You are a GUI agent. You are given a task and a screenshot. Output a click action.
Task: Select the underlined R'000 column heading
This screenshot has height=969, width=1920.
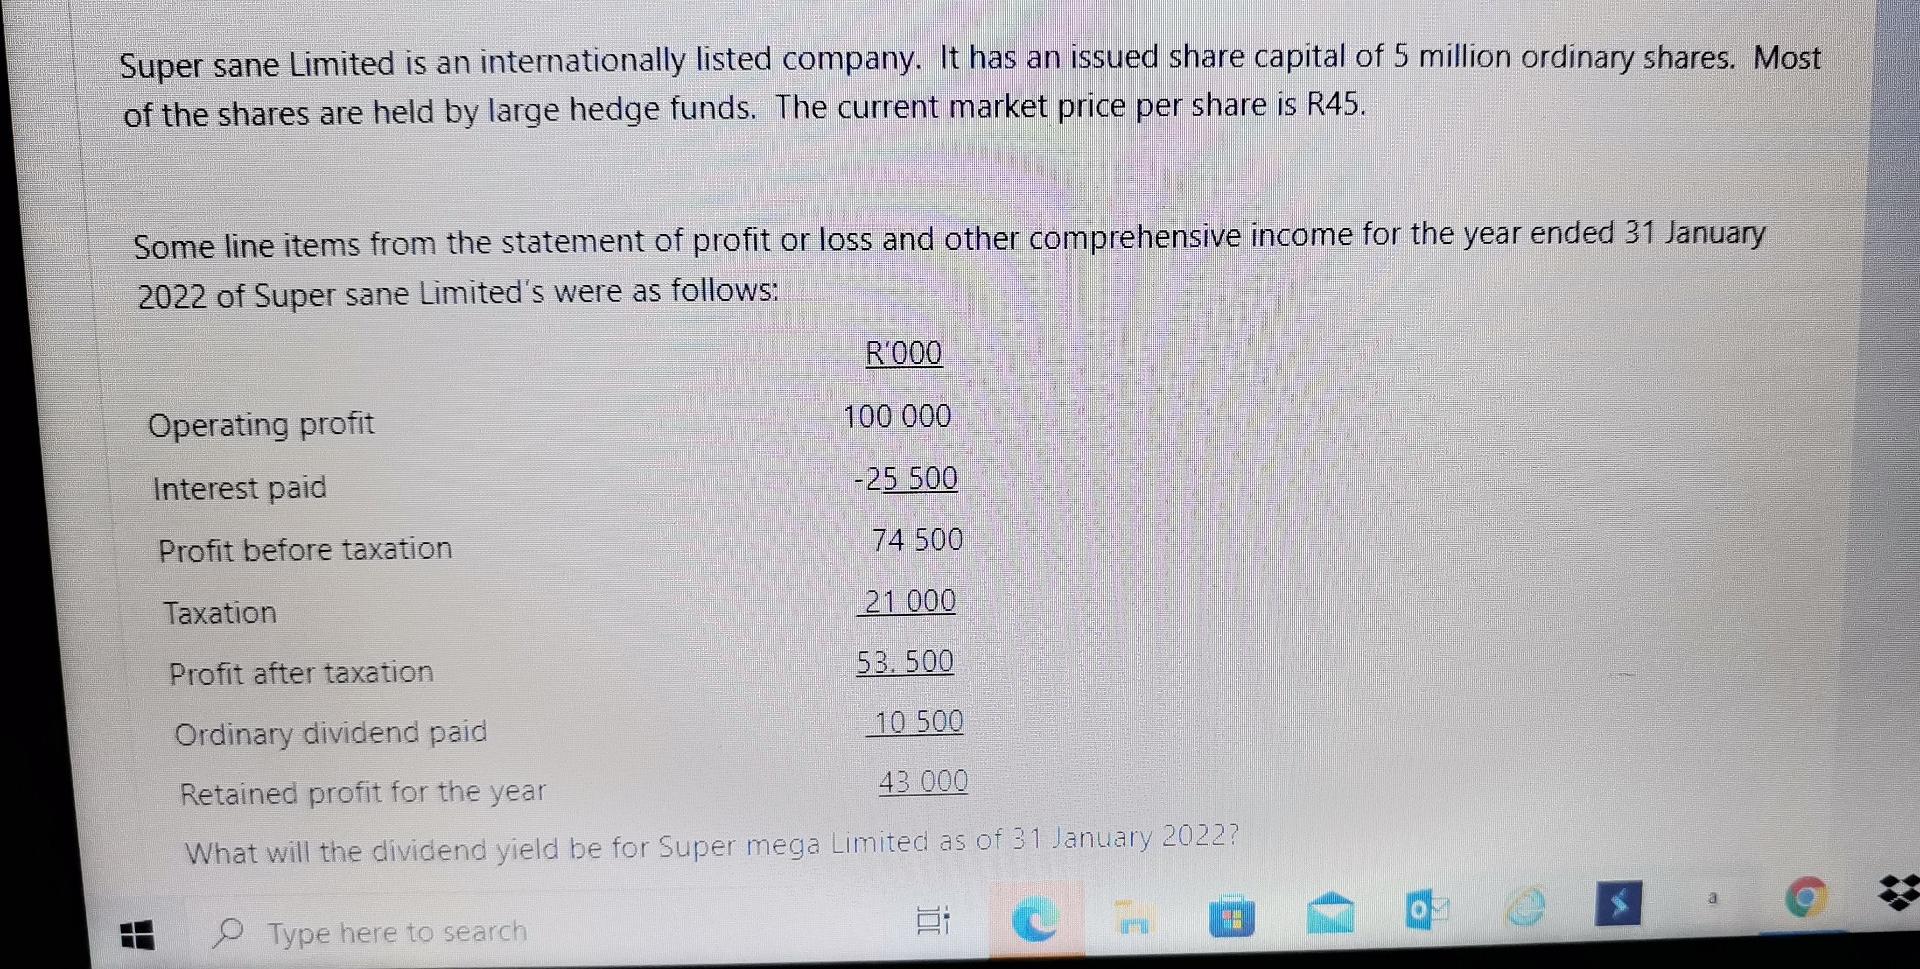(903, 353)
